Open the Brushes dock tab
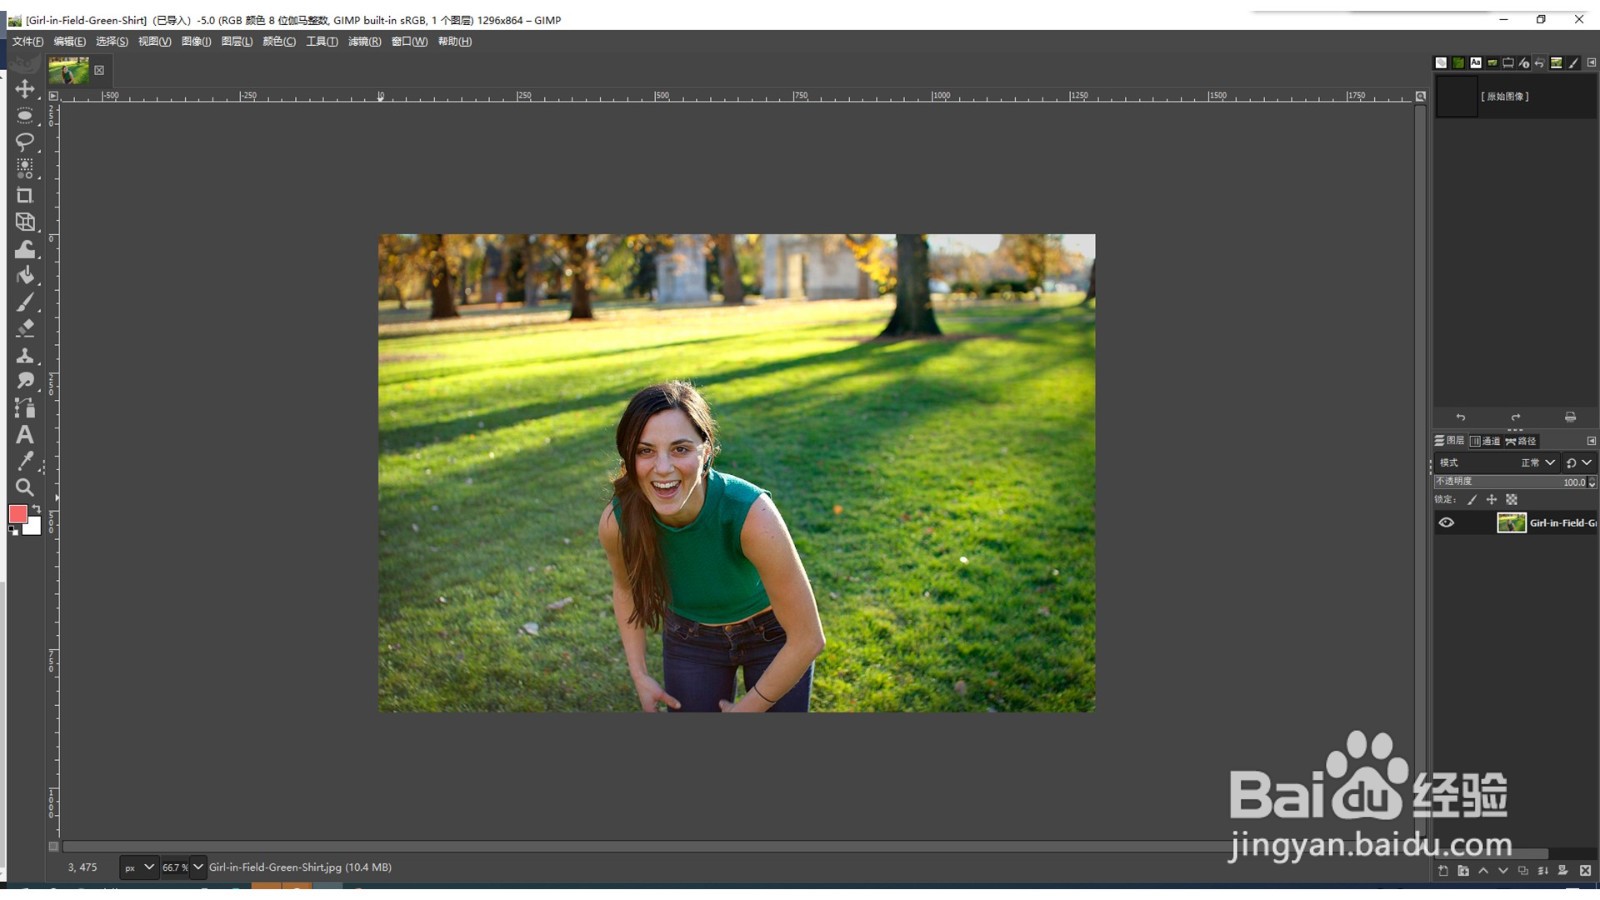Image resolution: width=1600 pixels, height=900 pixels. point(1441,63)
